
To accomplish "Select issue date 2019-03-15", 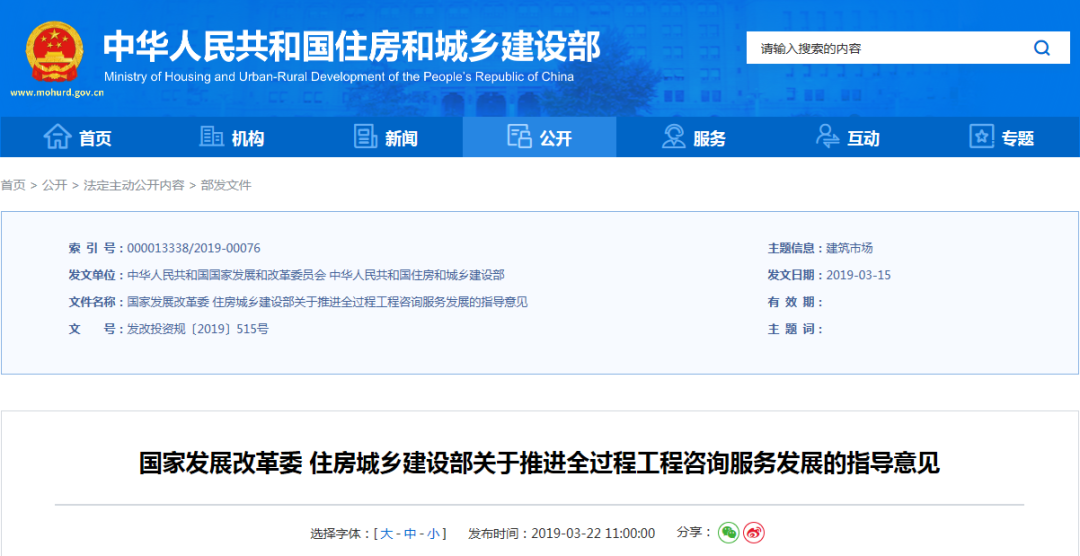I will (x=859, y=275).
